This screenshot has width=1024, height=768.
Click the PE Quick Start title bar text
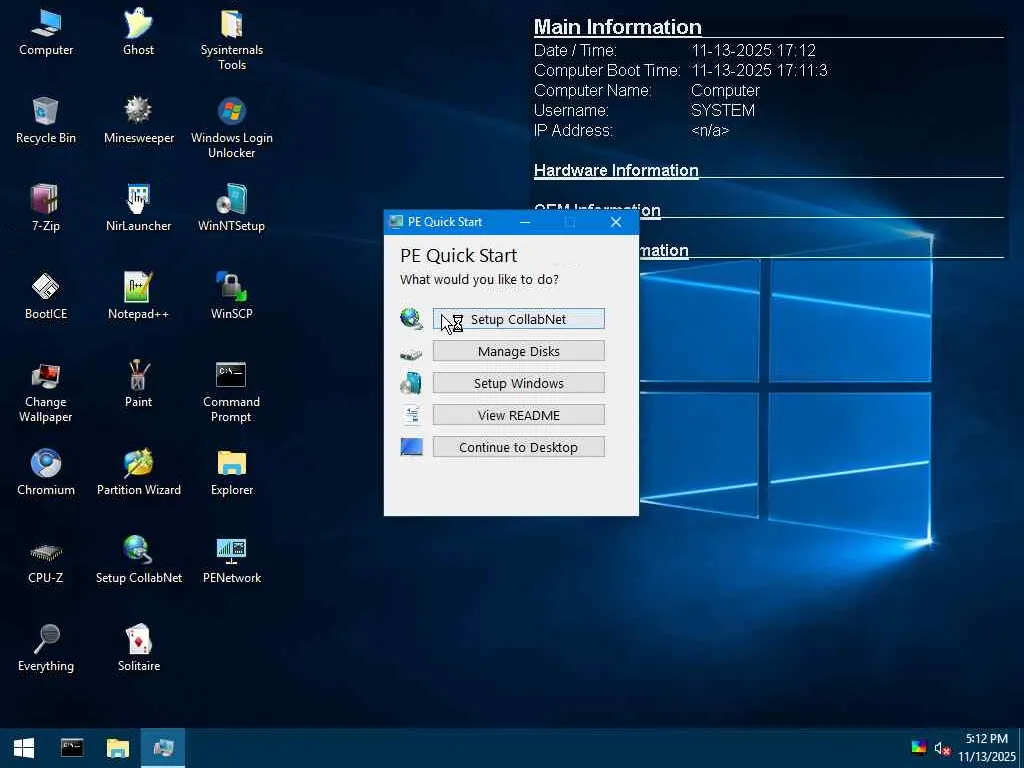click(445, 222)
